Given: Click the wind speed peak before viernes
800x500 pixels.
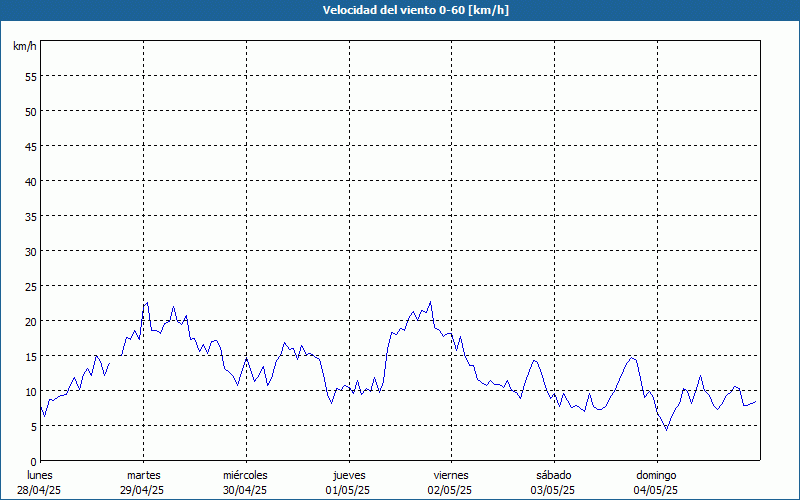Looking at the screenshot, I should tap(431, 302).
